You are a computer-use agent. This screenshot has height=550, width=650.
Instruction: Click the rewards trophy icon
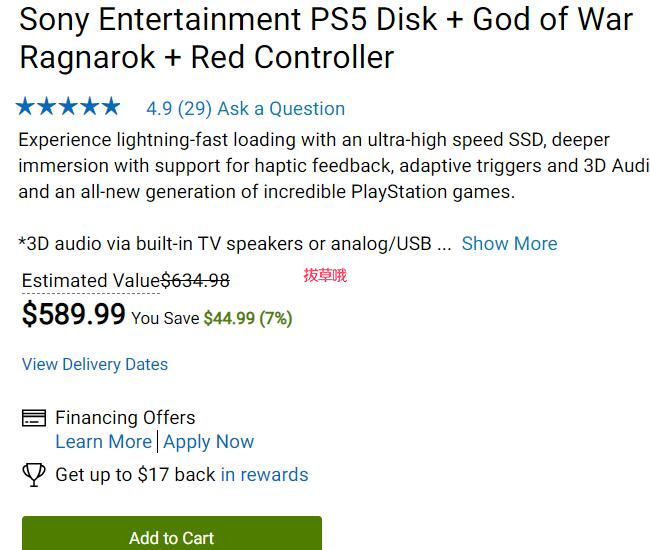pyautogui.click(x=34, y=475)
